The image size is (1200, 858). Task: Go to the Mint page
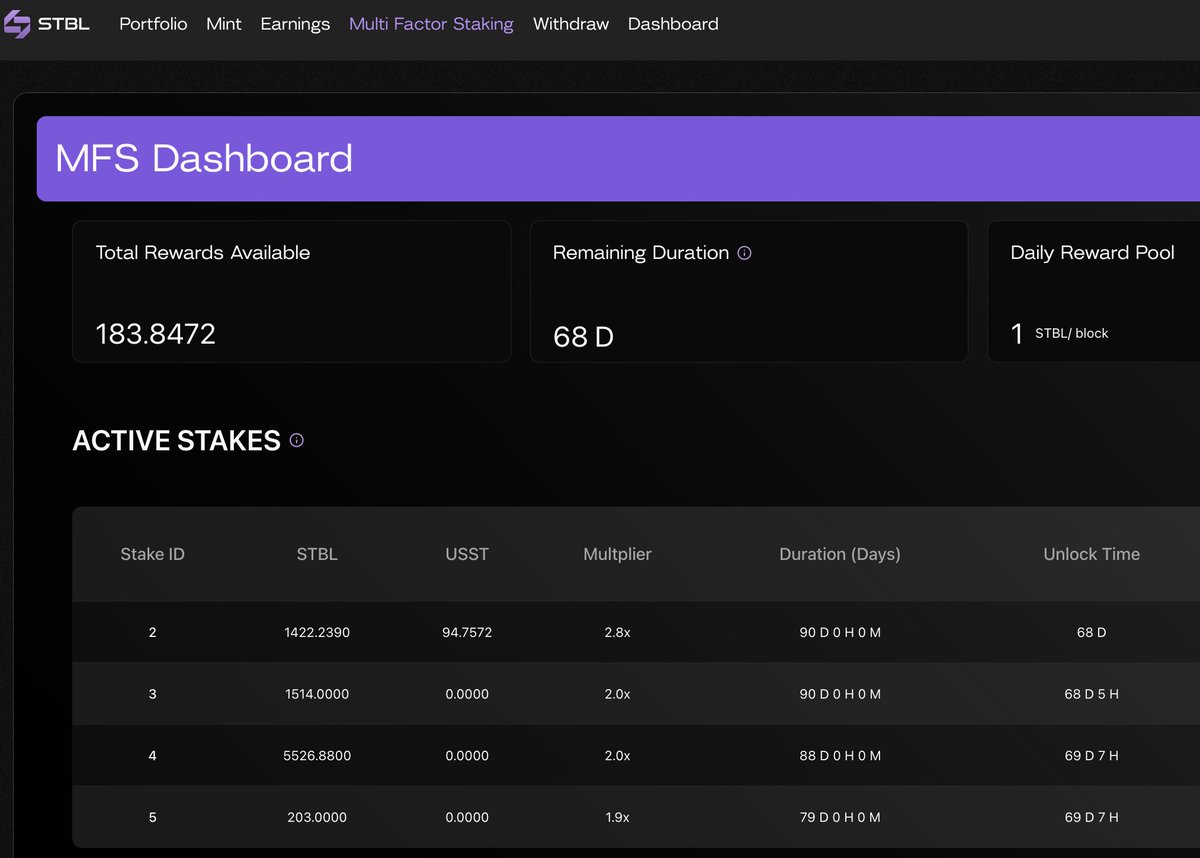tap(224, 24)
